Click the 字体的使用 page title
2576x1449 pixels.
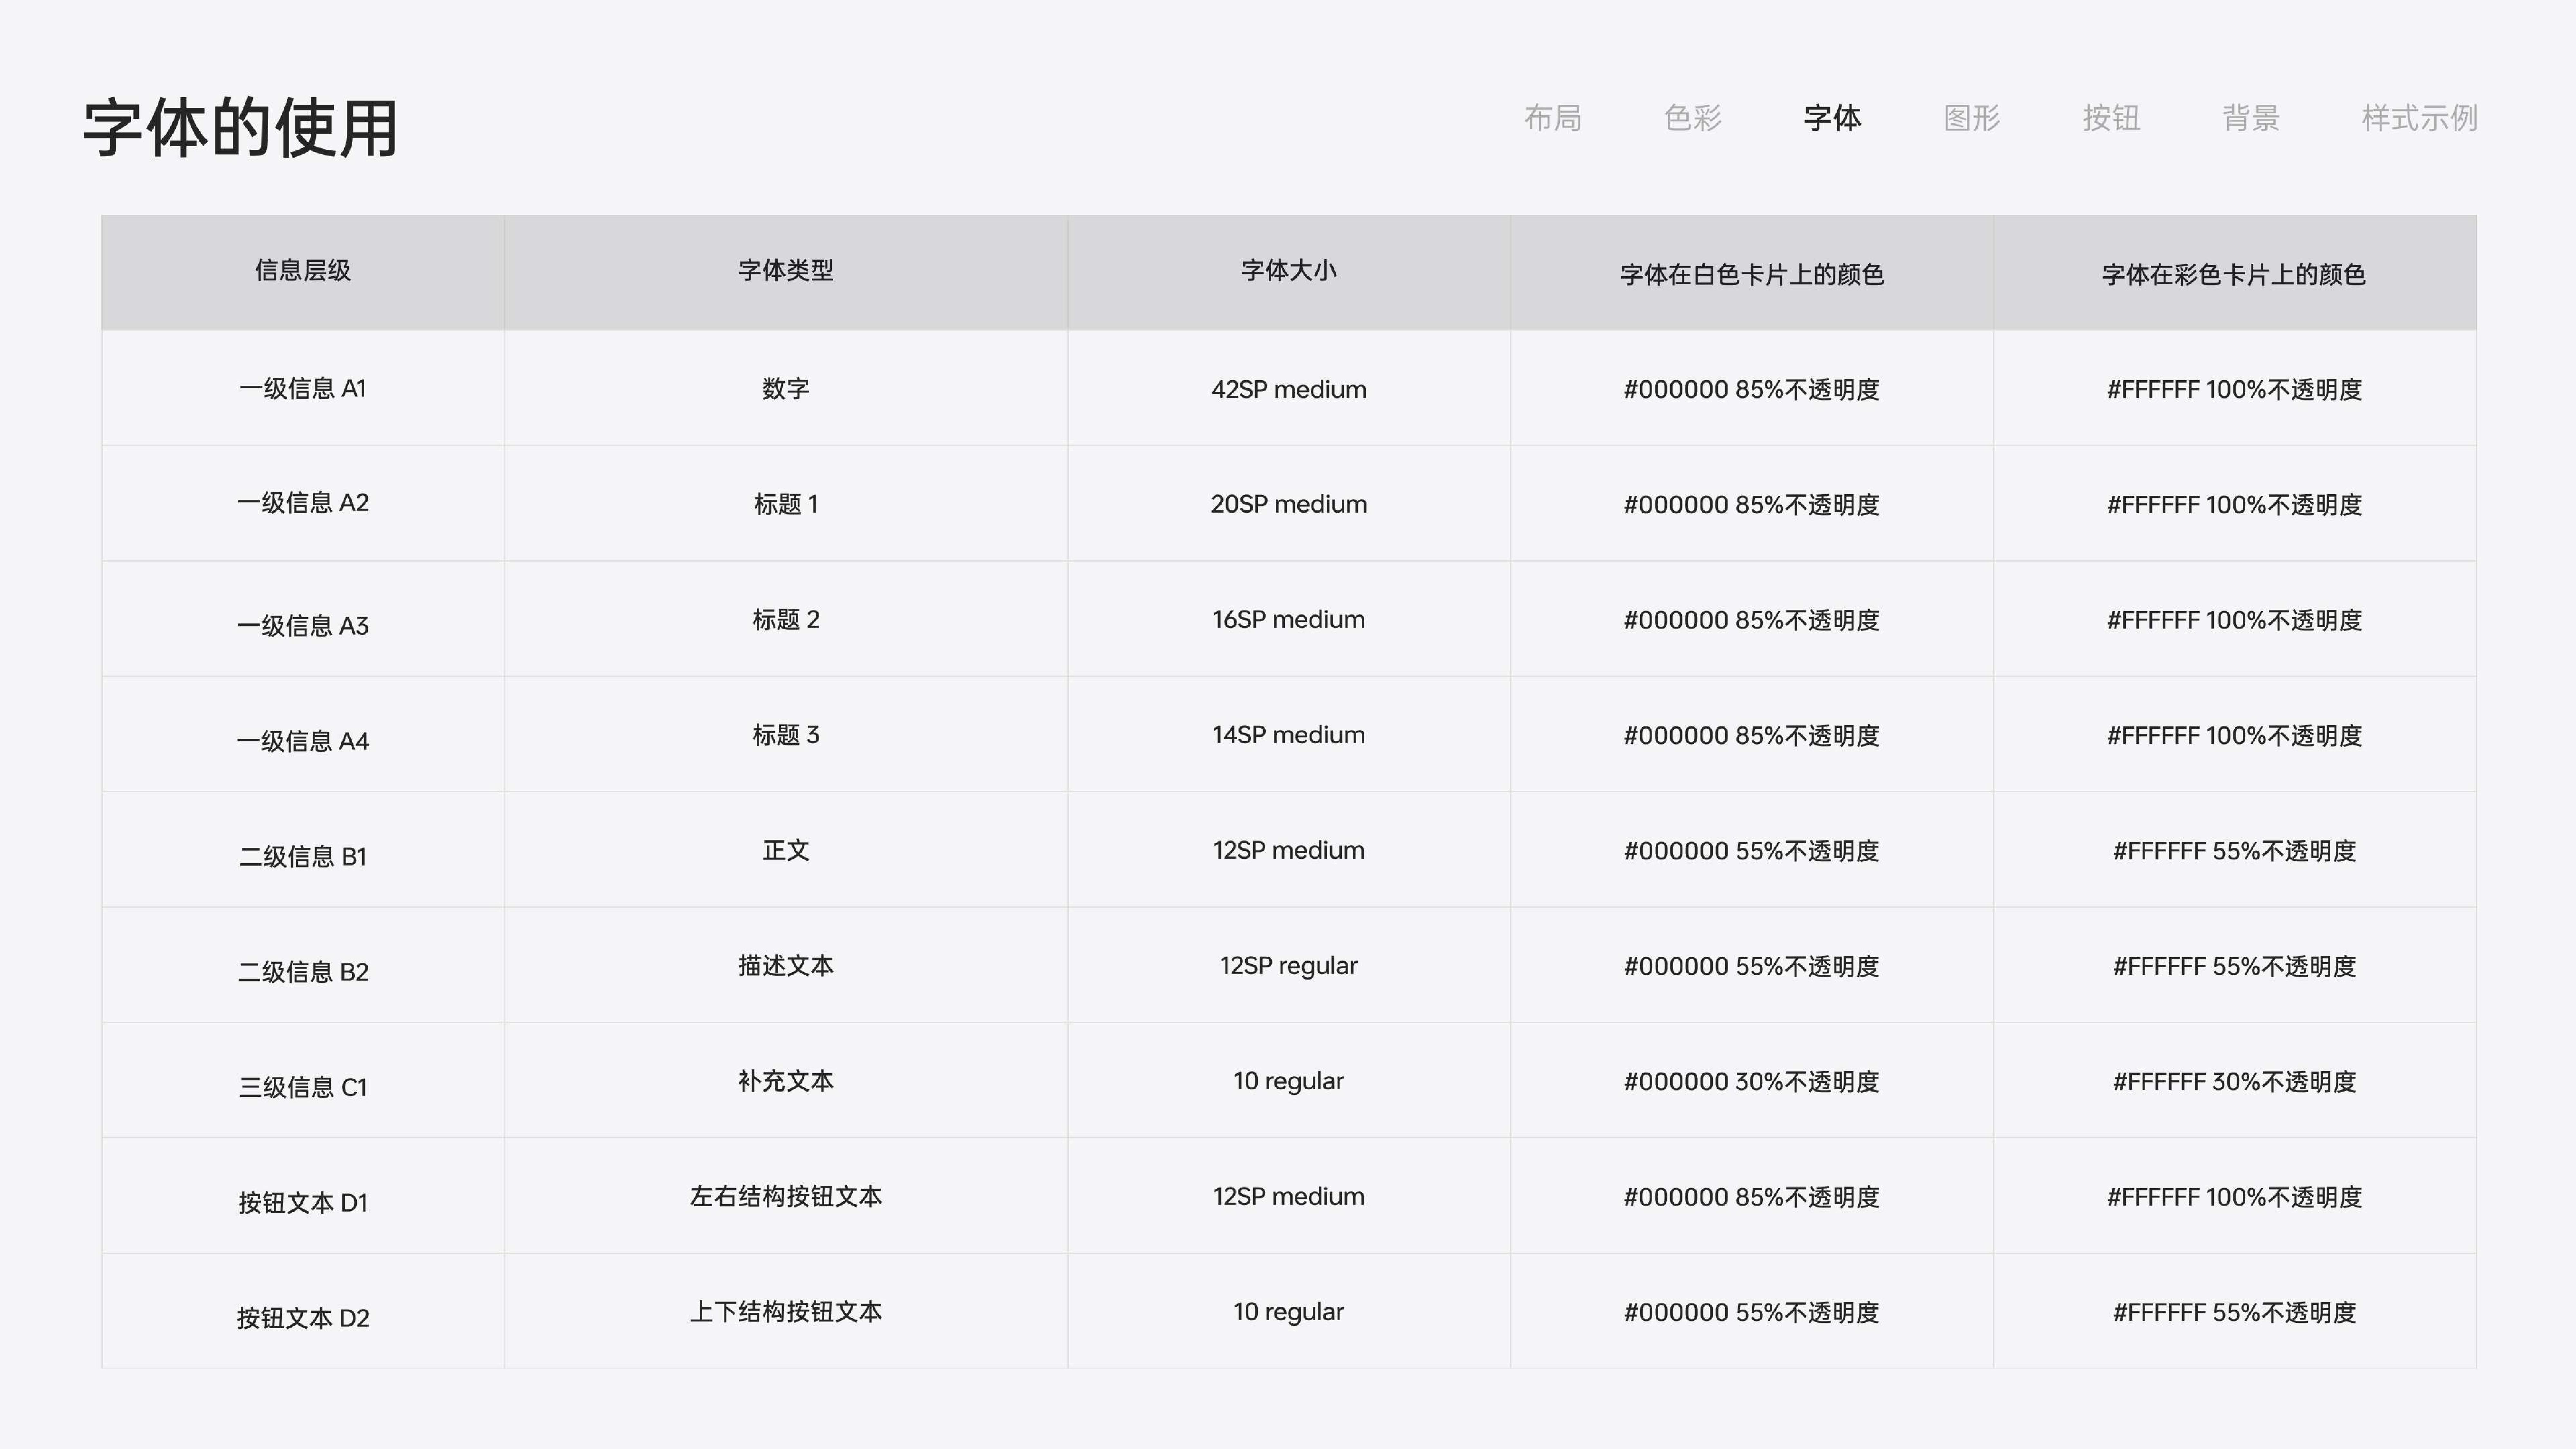[240, 128]
